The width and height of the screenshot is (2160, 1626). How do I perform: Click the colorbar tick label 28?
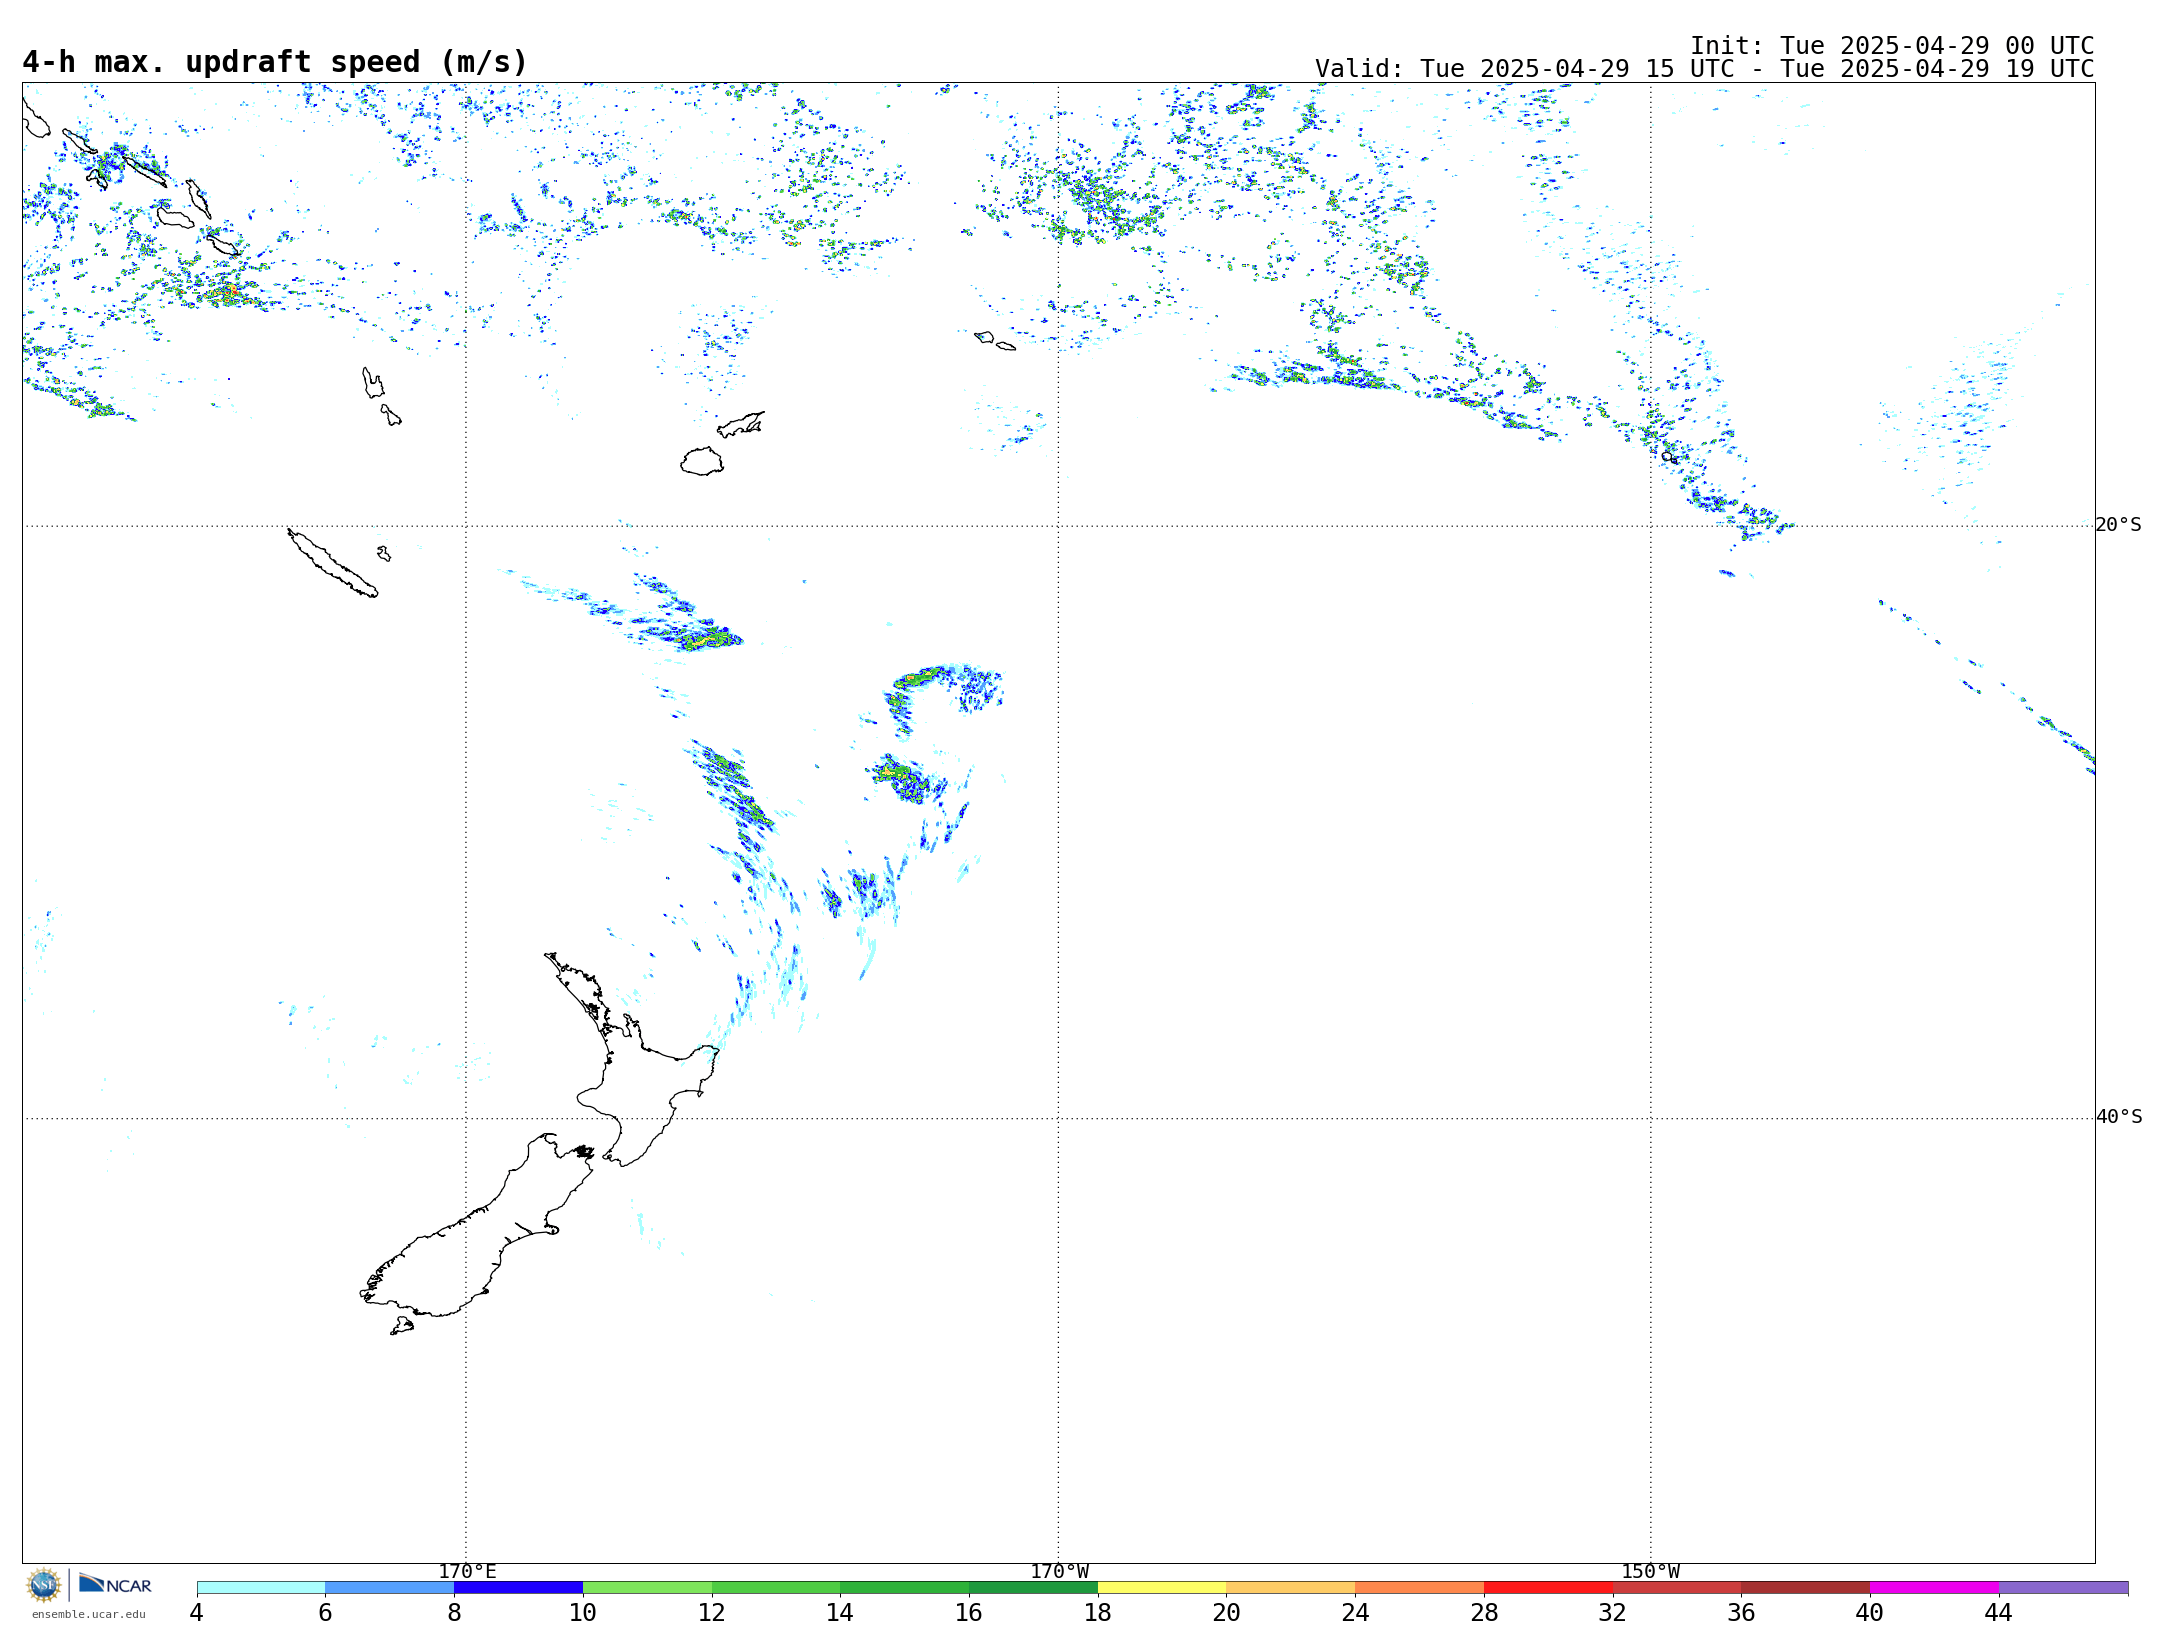[1484, 1613]
